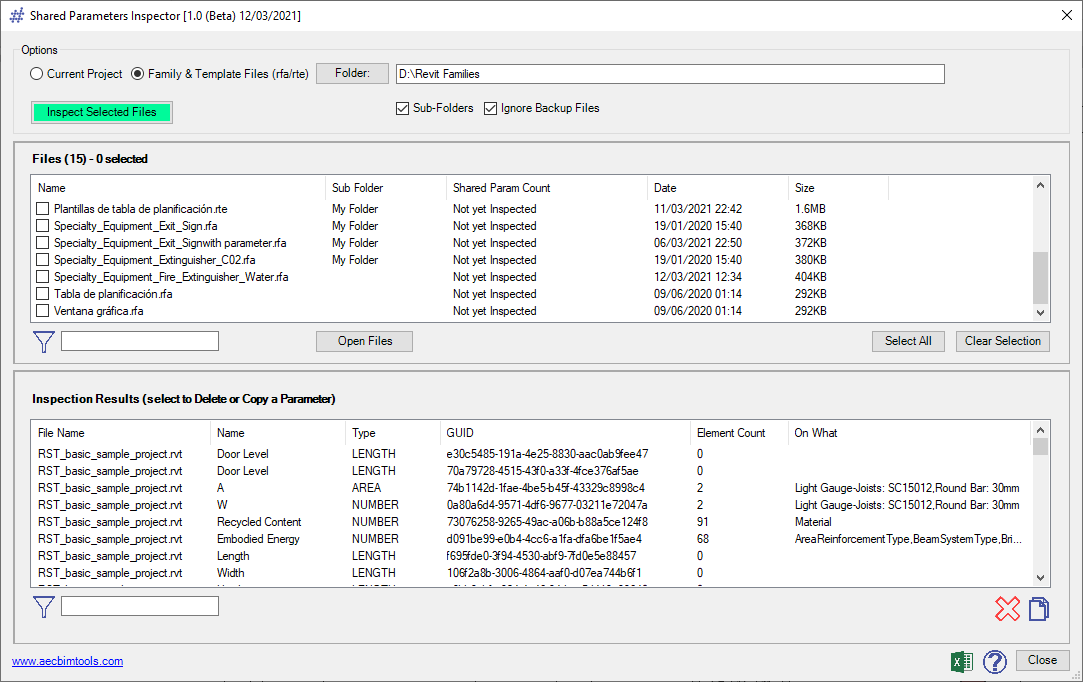Click the copy parameter pages icon
The height and width of the screenshot is (682, 1083).
pyautogui.click(x=1038, y=608)
